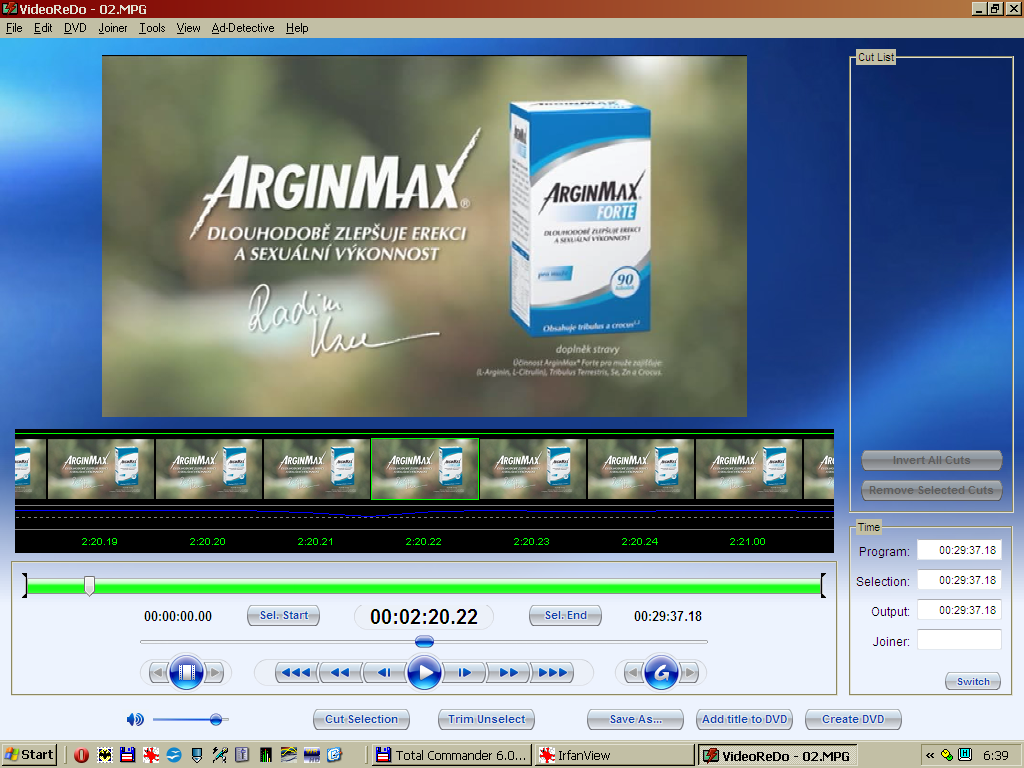Expand hidden system tray icons chevron
Viewport: 1024px width, 768px height.
point(929,755)
